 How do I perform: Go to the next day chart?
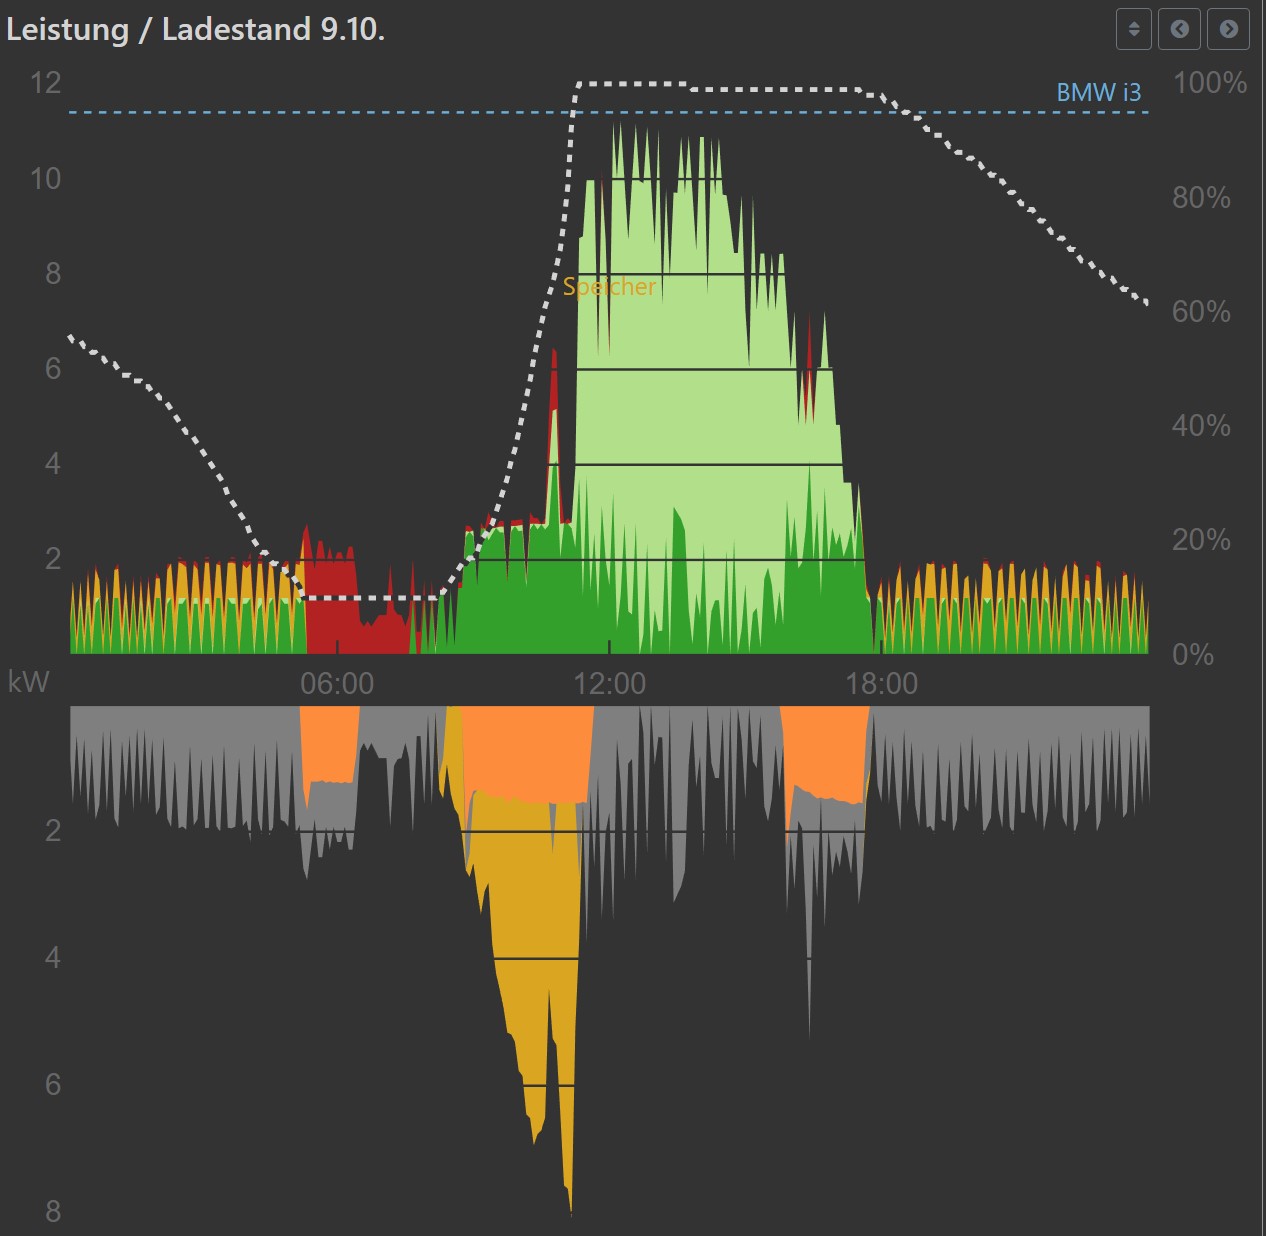click(1229, 29)
